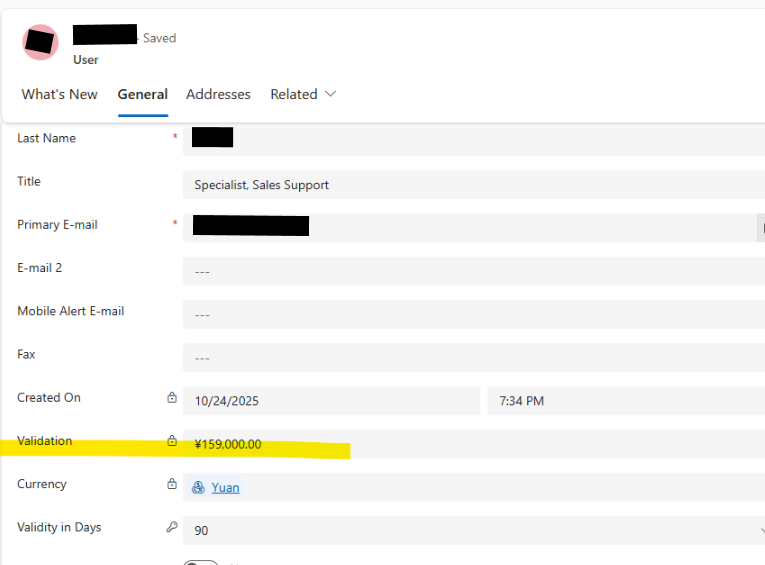Click the Last Name label

click(46, 138)
